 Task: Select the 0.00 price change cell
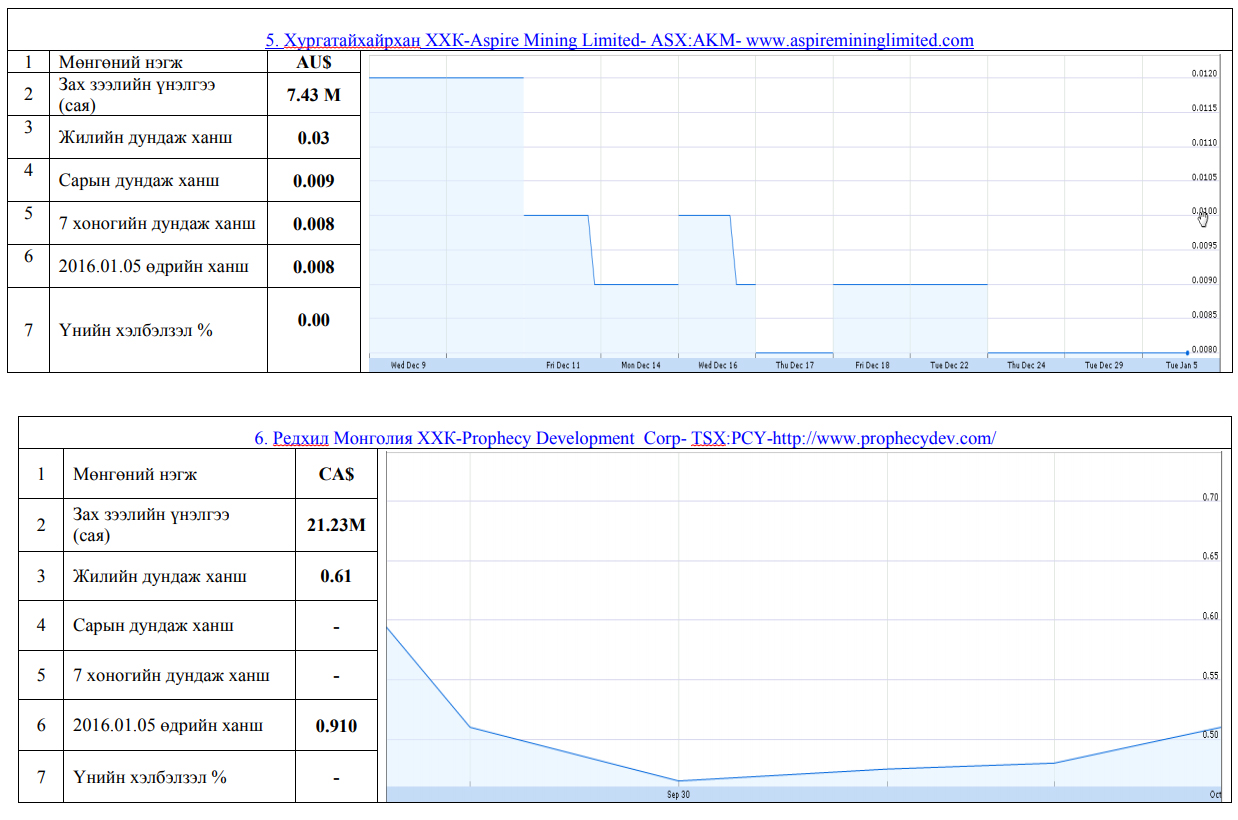coord(313,321)
